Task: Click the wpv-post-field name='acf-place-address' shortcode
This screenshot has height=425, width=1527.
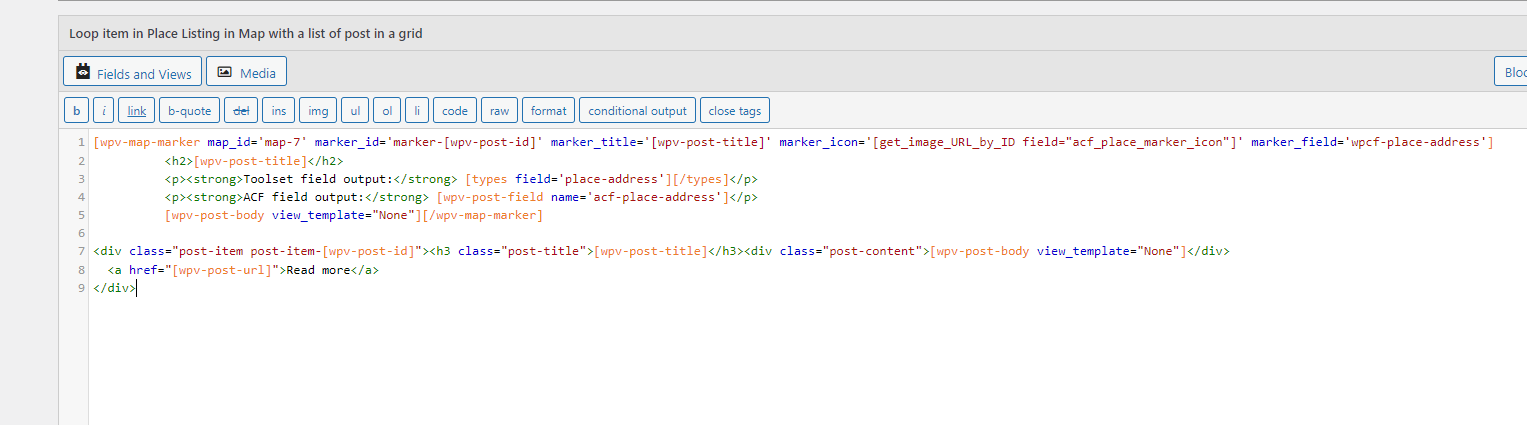Action: tap(583, 197)
